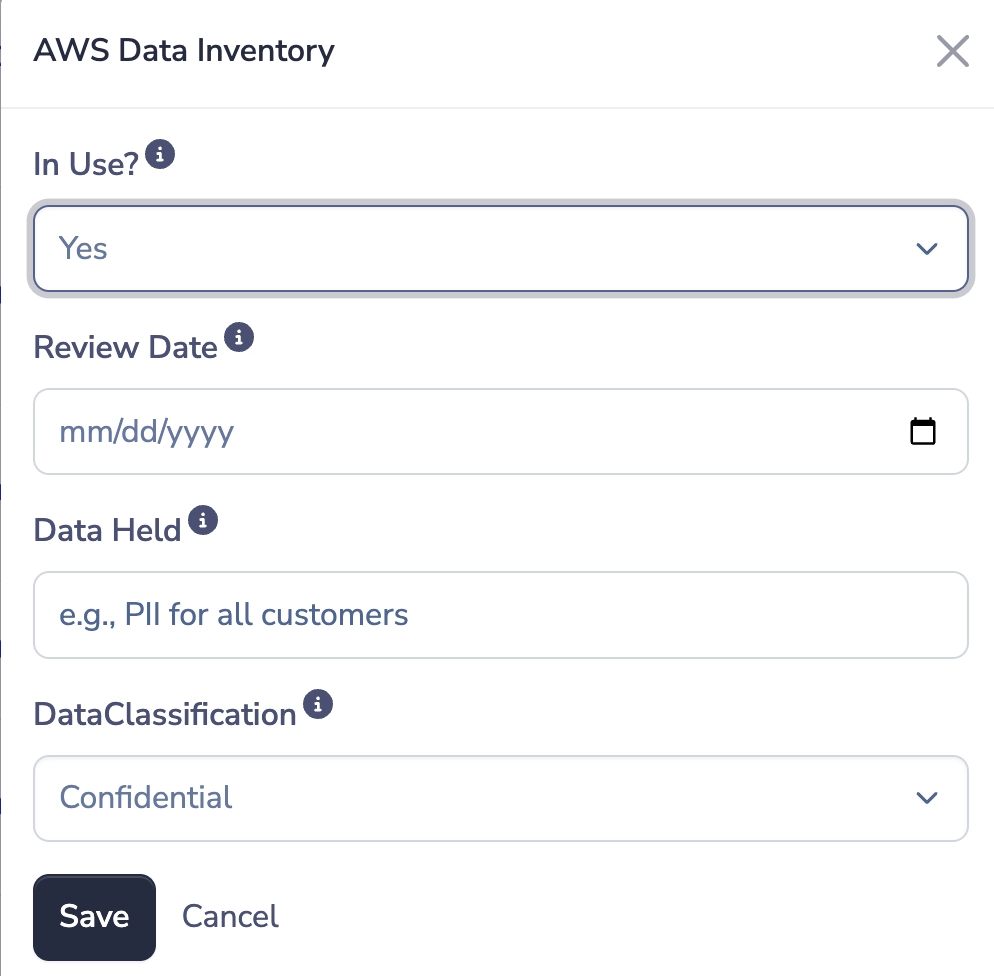Open the select showing Confidential

click(480, 798)
